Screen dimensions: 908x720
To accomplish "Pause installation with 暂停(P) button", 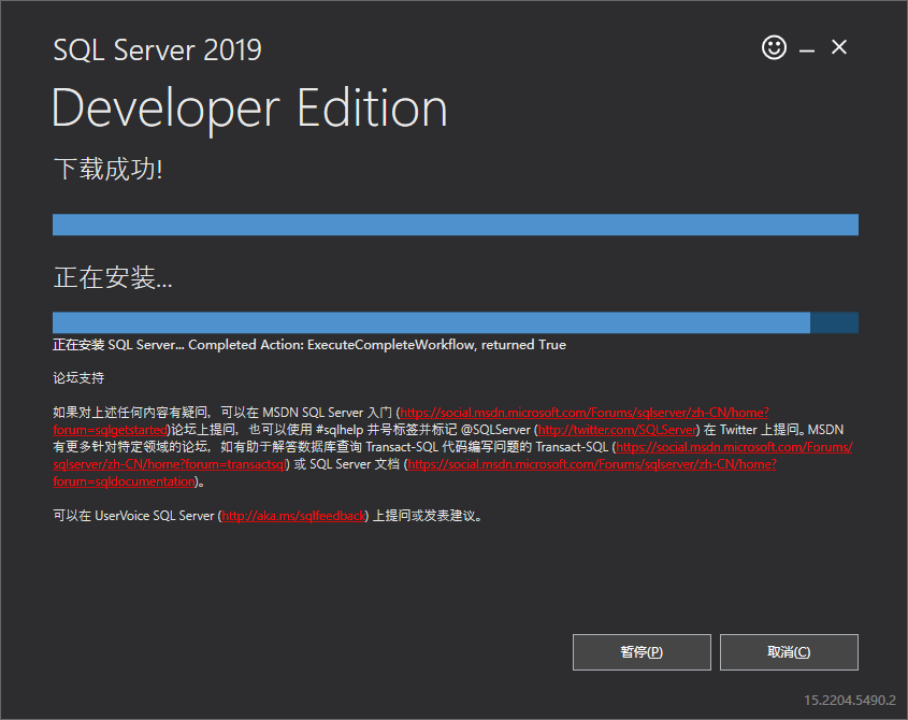I will (642, 652).
